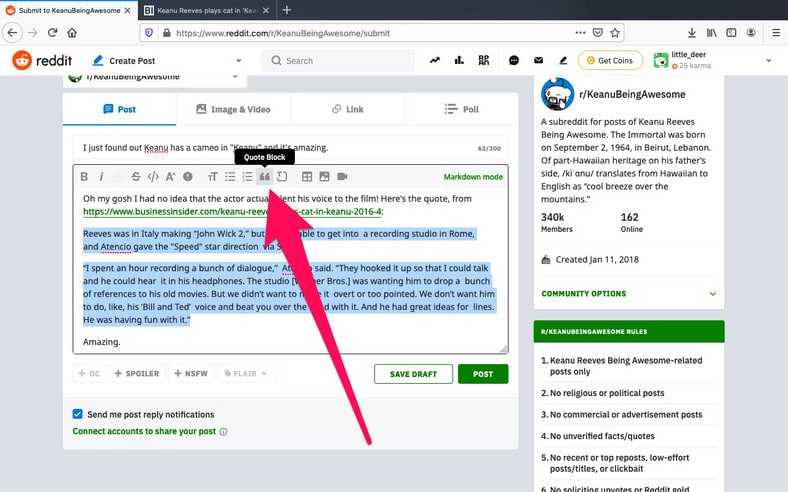
Task: Add an image to post body
Action: tap(325, 176)
